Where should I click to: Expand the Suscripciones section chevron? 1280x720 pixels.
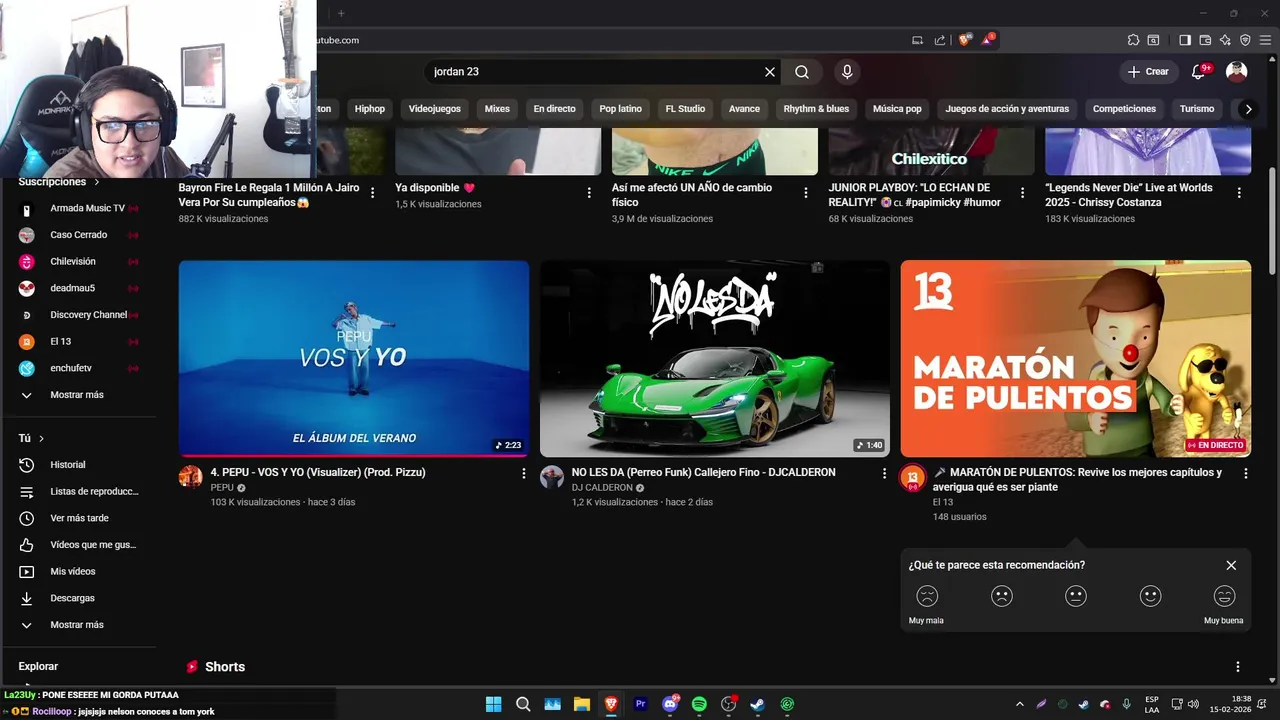click(x=97, y=182)
